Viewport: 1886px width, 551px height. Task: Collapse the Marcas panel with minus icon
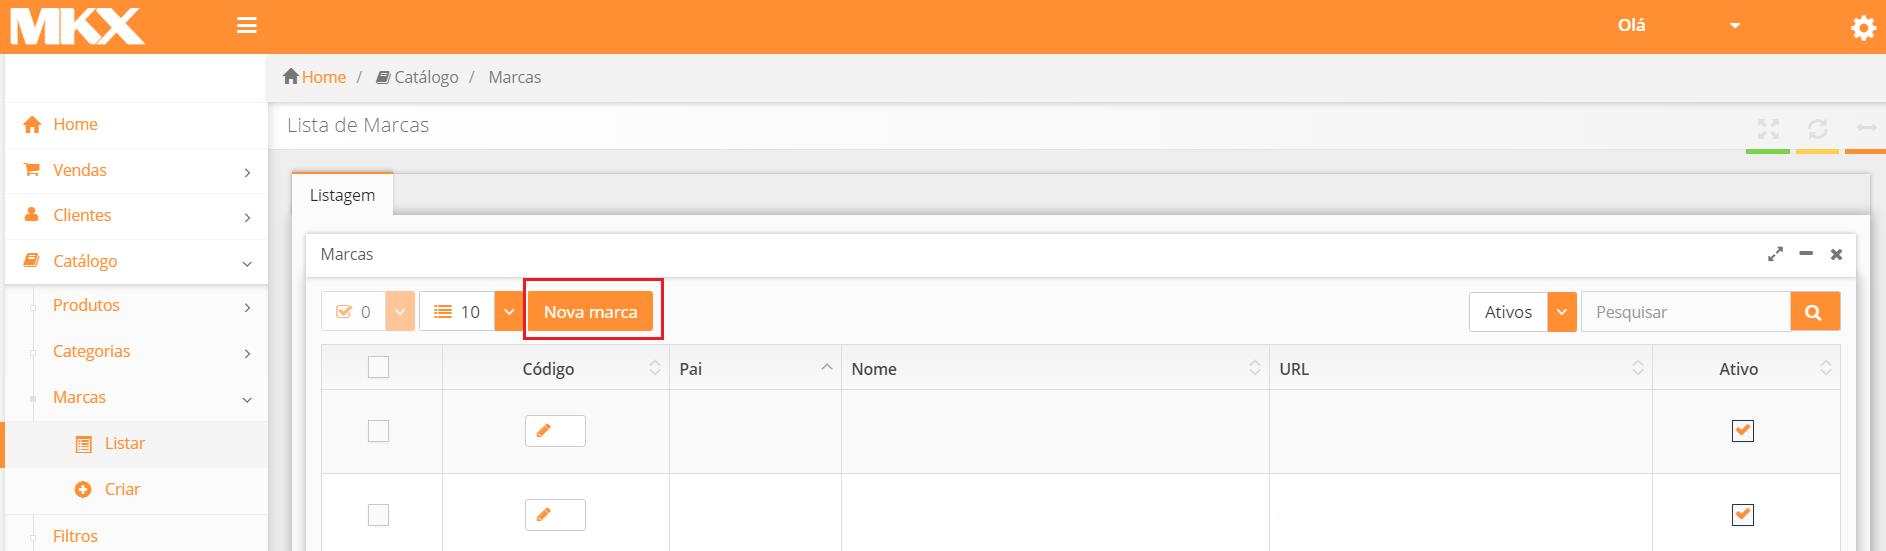click(x=1806, y=255)
